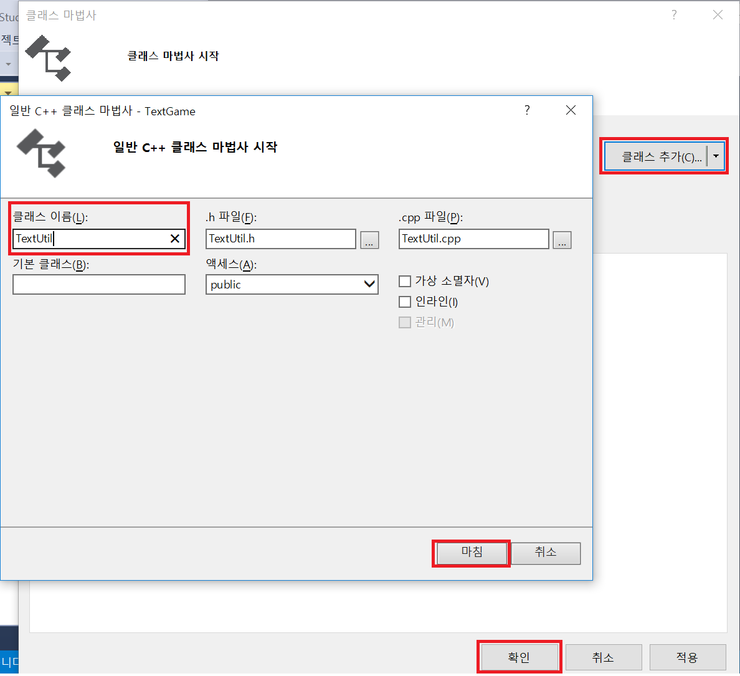
Task: Click the help question mark of the outer 클래스 마법사 window
Action: (674, 15)
